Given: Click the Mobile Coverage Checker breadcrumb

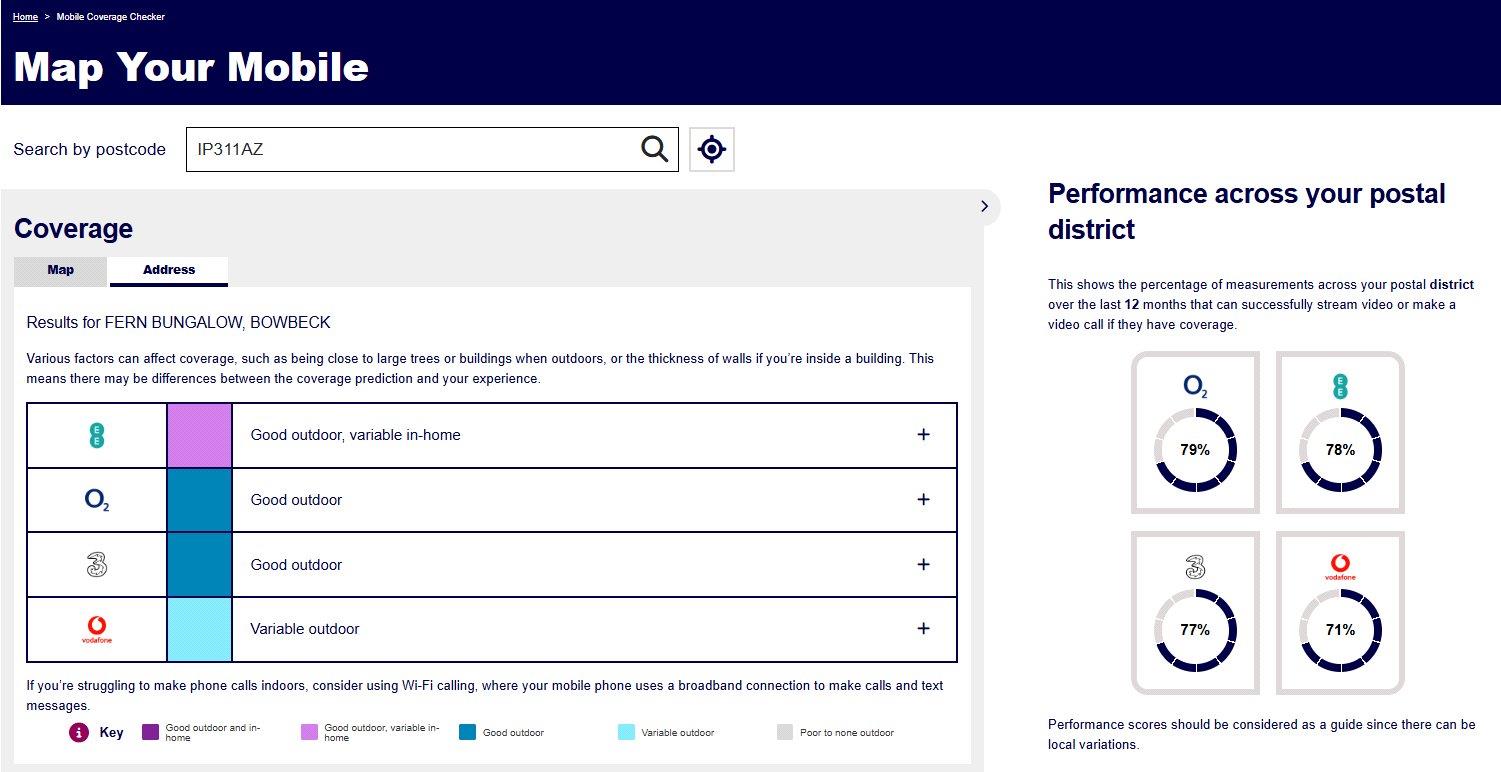Looking at the screenshot, I should coord(111,17).
